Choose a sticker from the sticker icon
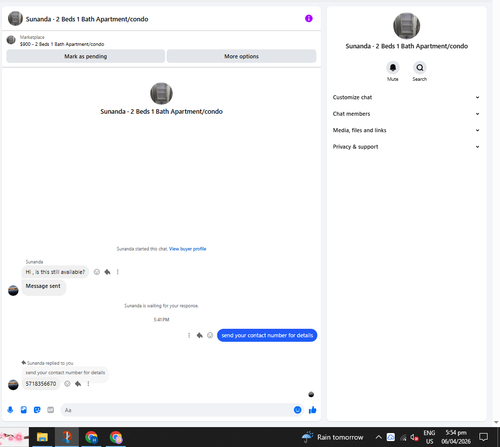Screen dimensions: 500x447 tap(37, 410)
